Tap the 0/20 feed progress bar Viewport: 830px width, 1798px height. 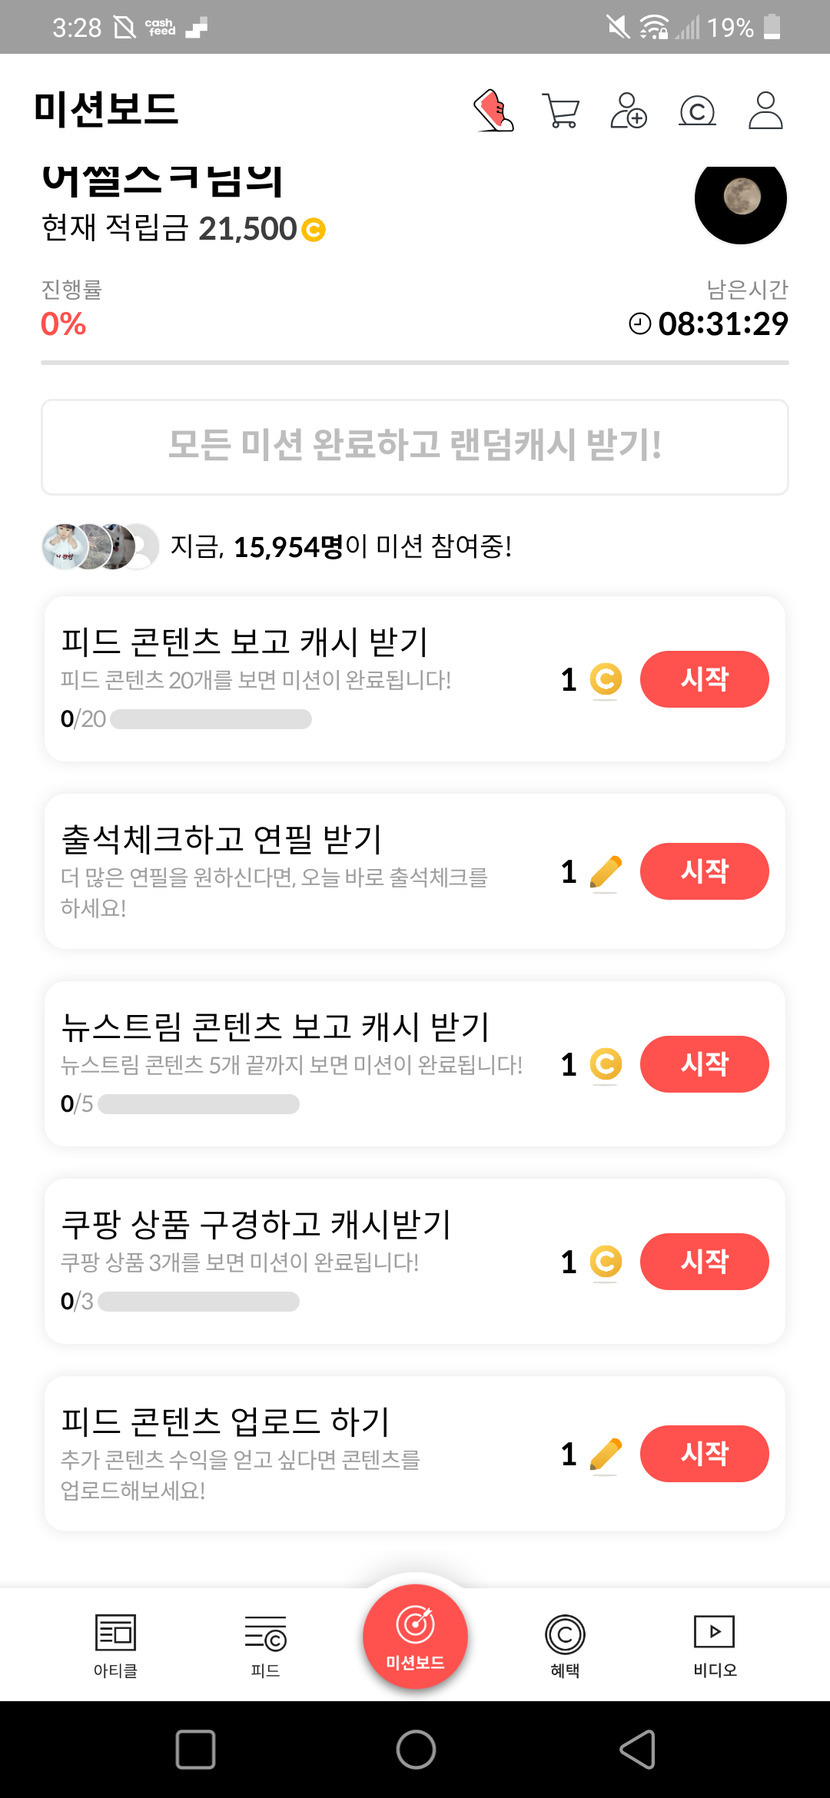[x=210, y=719]
